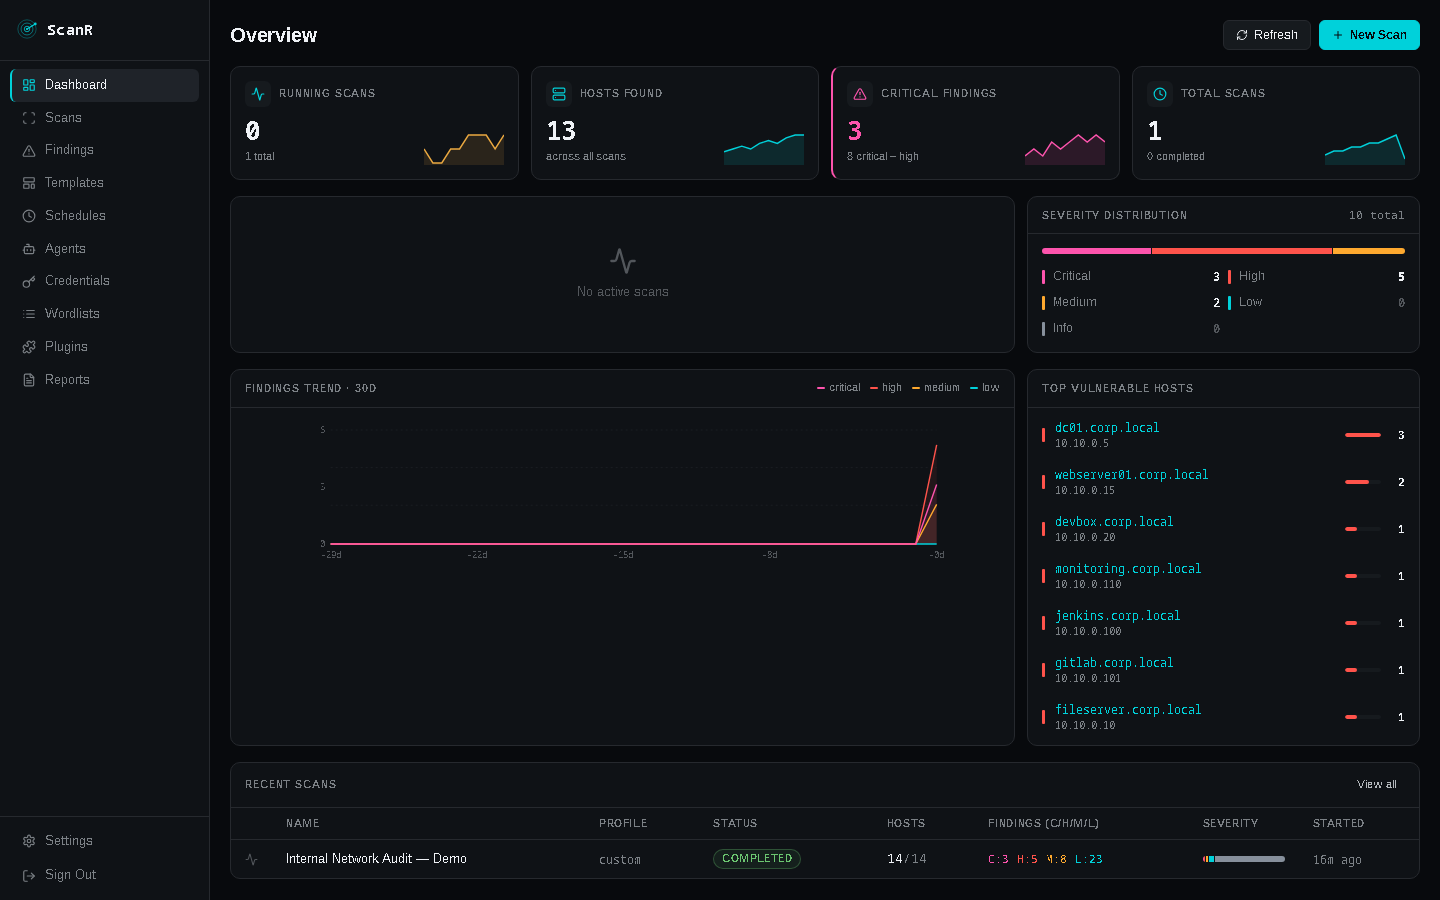The image size is (1440, 900).
Task: Click the ScanR logo icon
Action: click(27, 30)
